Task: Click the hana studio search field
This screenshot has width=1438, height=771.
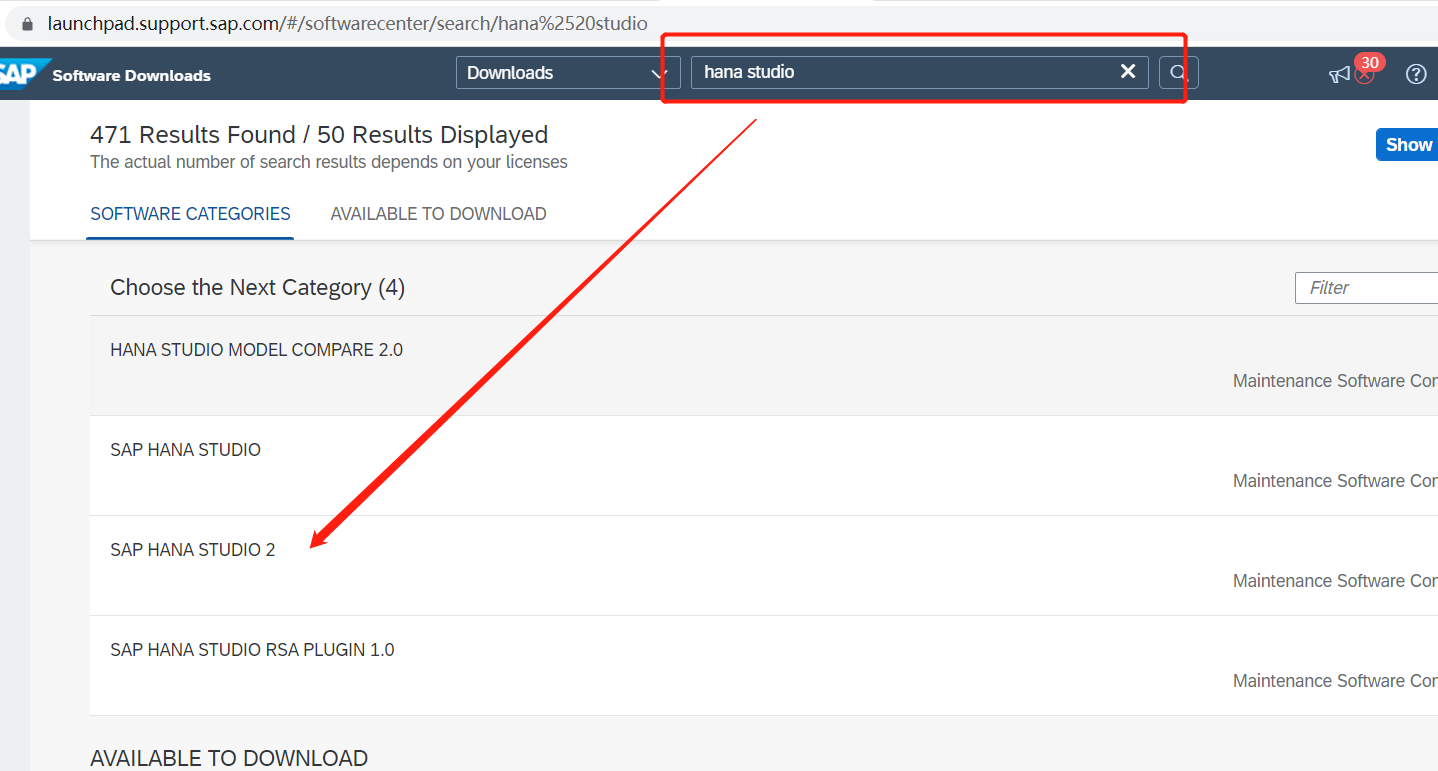Action: coord(900,73)
